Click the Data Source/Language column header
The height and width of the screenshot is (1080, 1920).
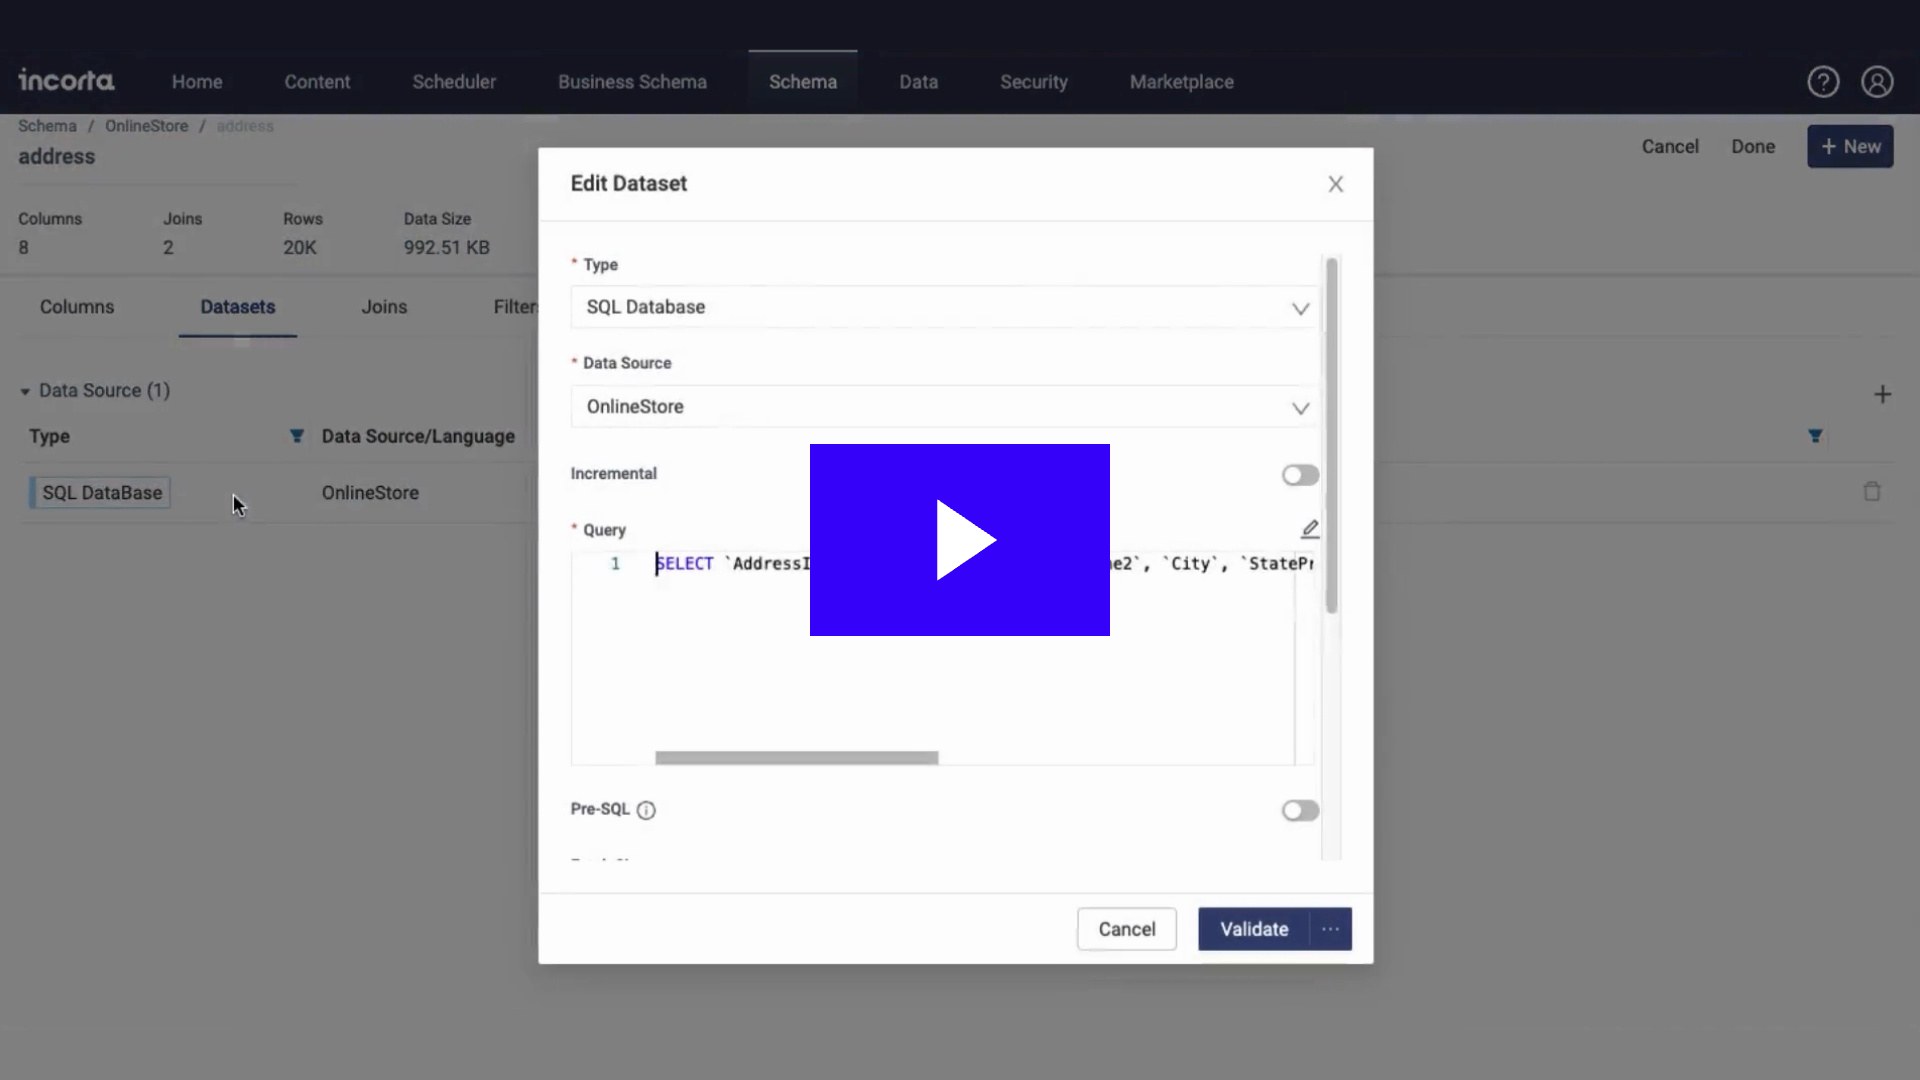click(x=418, y=436)
